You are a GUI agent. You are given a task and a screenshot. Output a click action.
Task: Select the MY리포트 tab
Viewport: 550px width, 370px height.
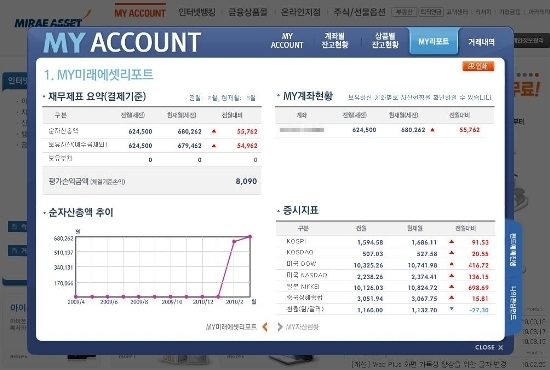pyautogui.click(x=434, y=41)
